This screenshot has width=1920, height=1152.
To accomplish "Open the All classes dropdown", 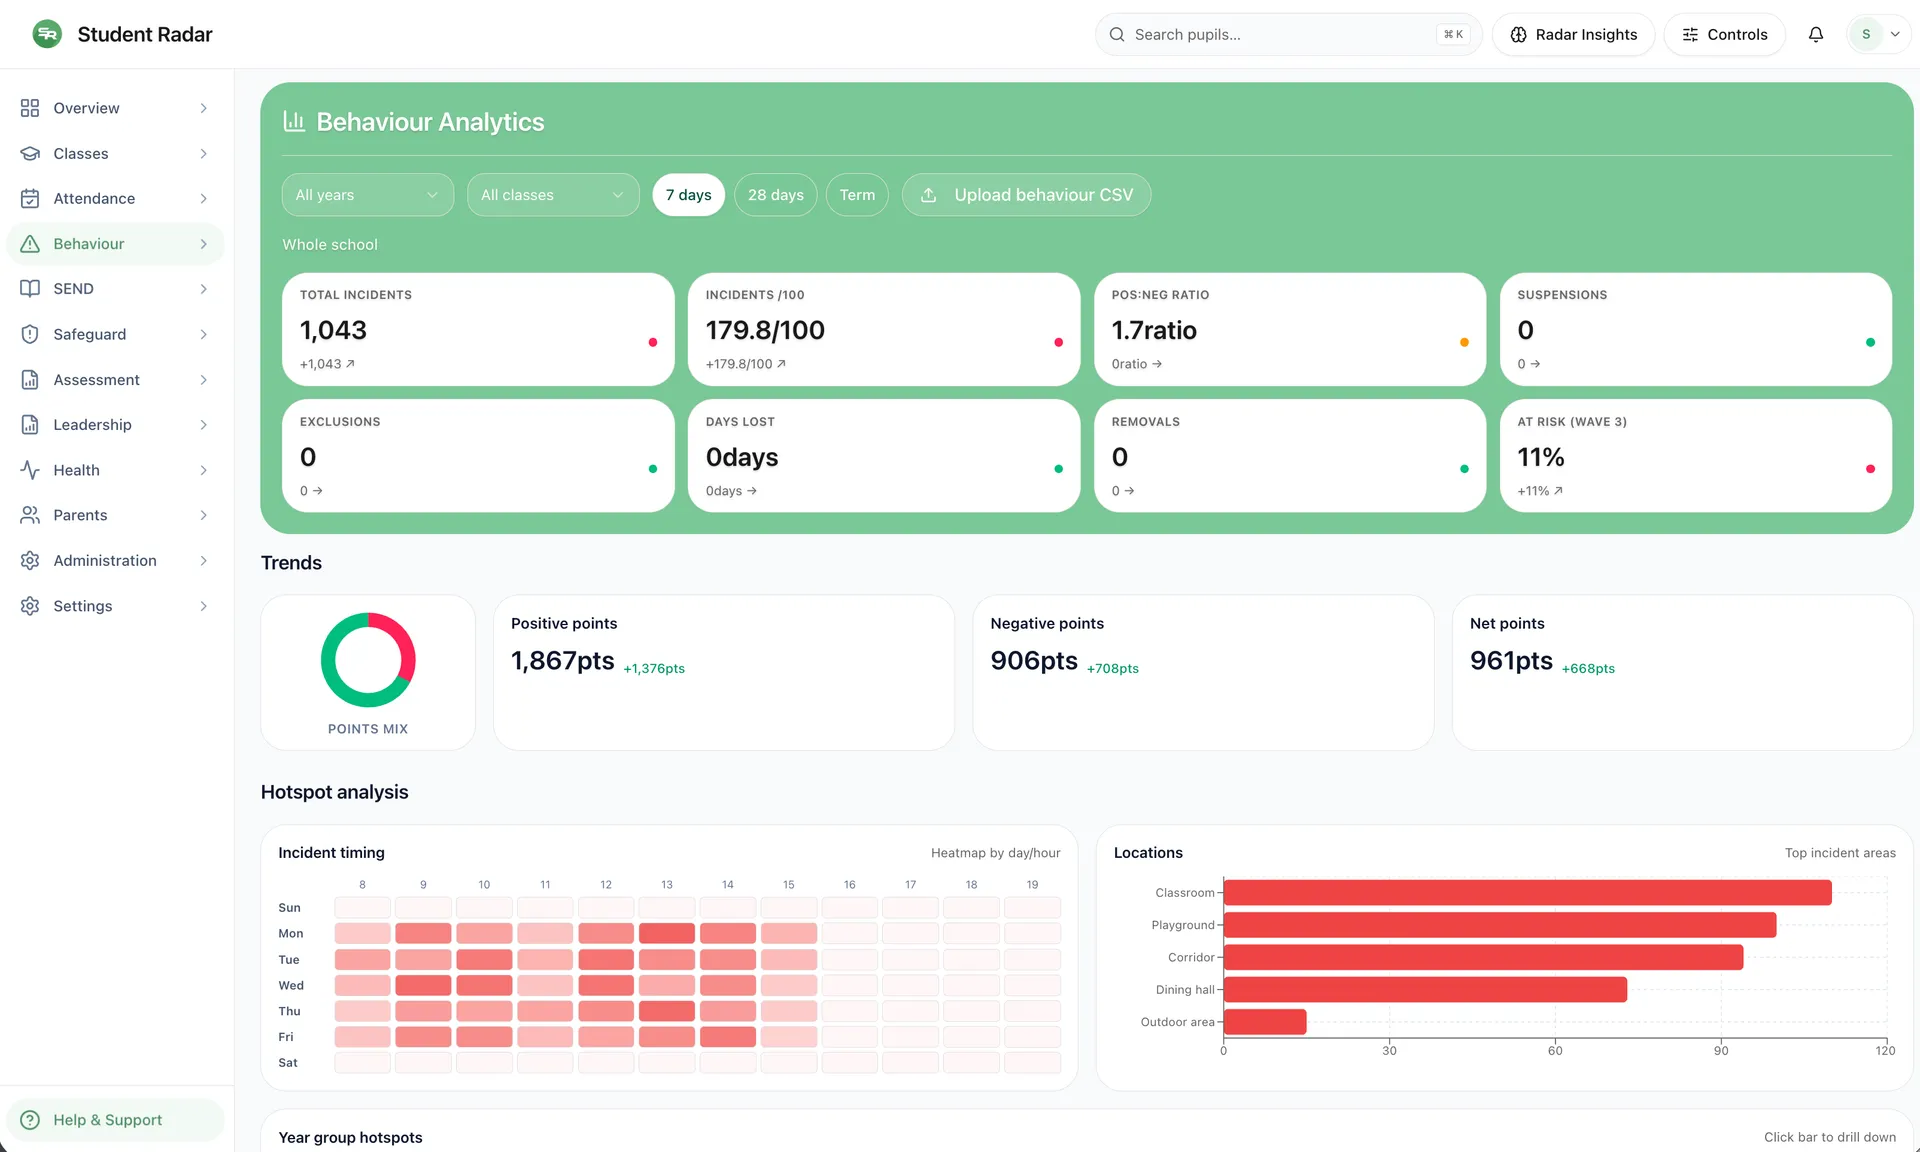I will coord(553,195).
